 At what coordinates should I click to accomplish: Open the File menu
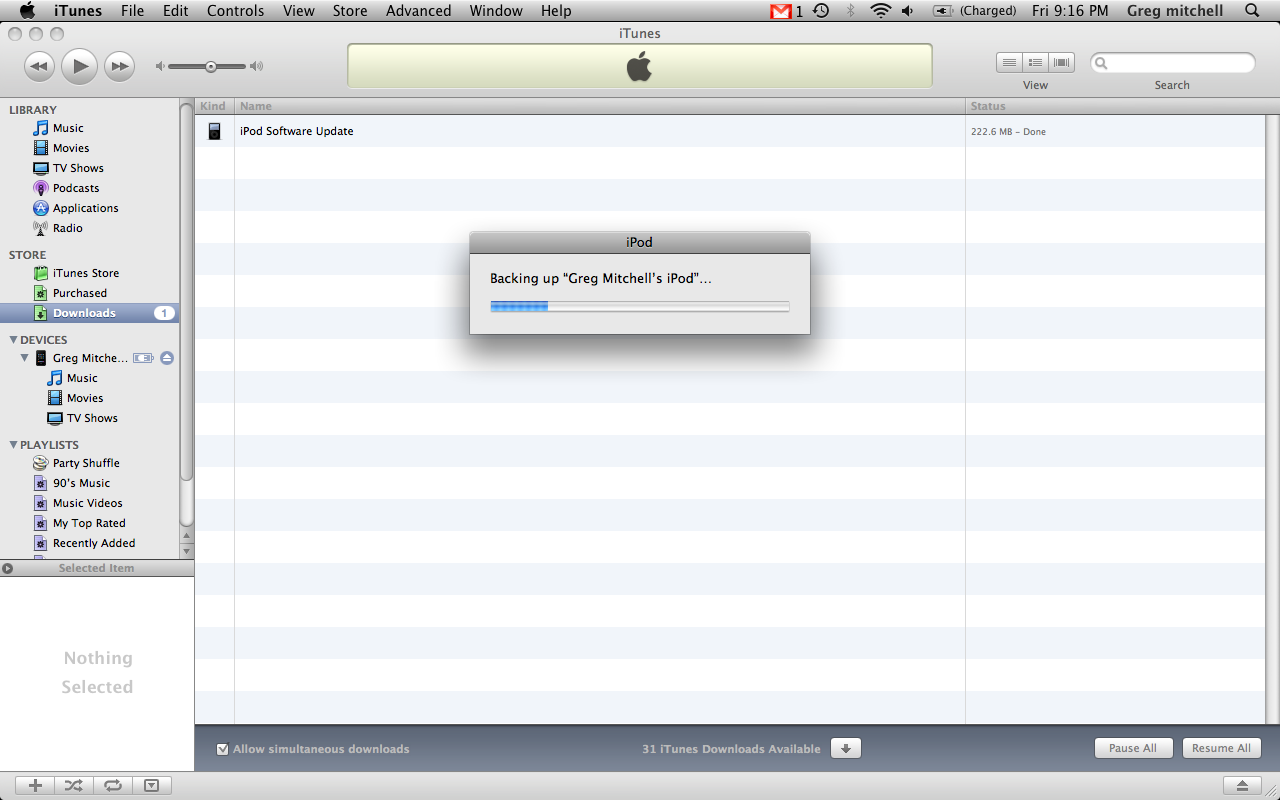click(132, 11)
